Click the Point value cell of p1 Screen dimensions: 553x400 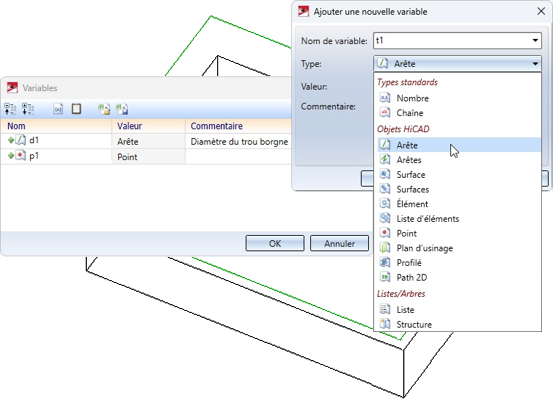148,157
